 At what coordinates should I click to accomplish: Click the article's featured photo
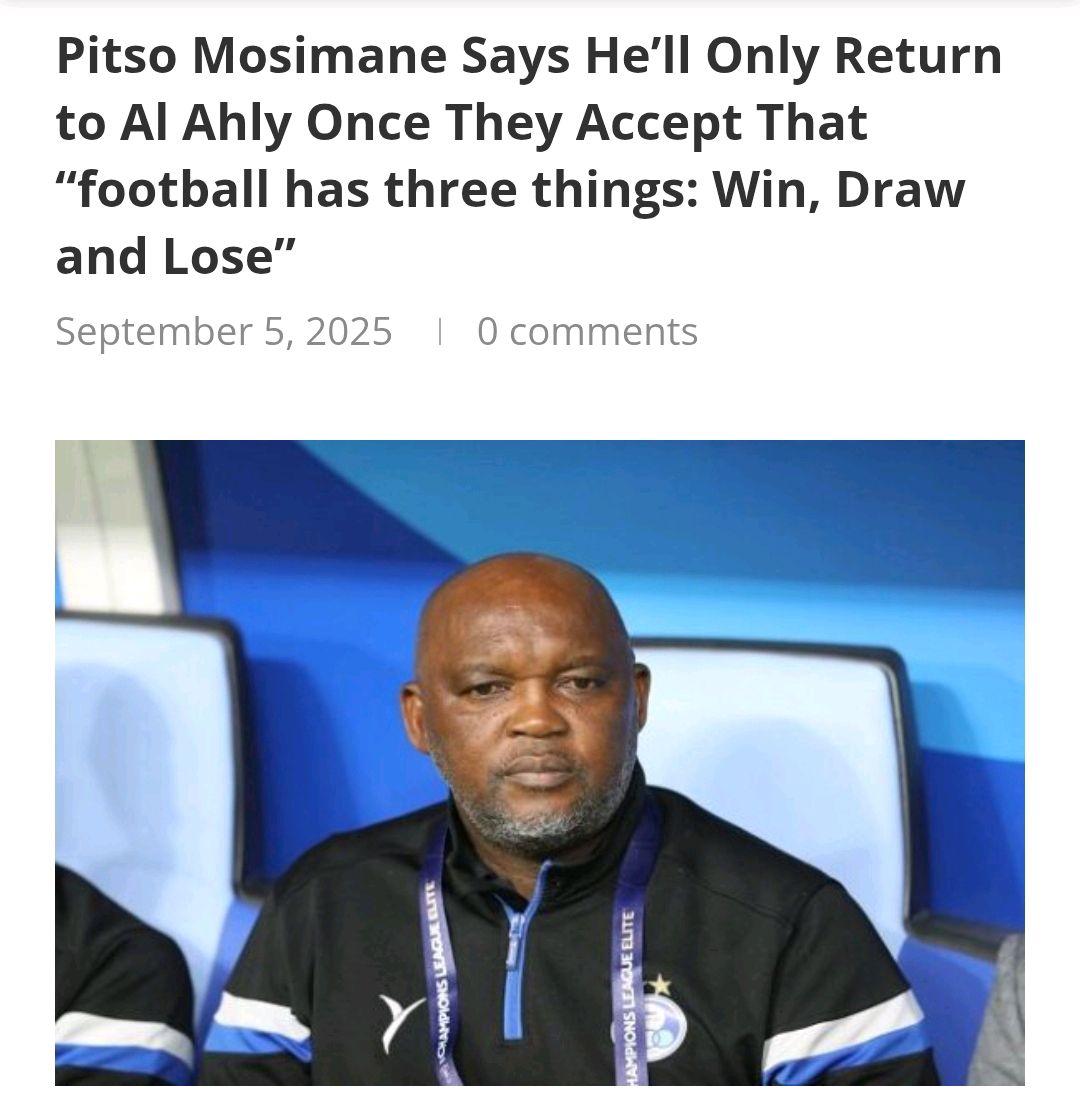pyautogui.click(x=540, y=762)
